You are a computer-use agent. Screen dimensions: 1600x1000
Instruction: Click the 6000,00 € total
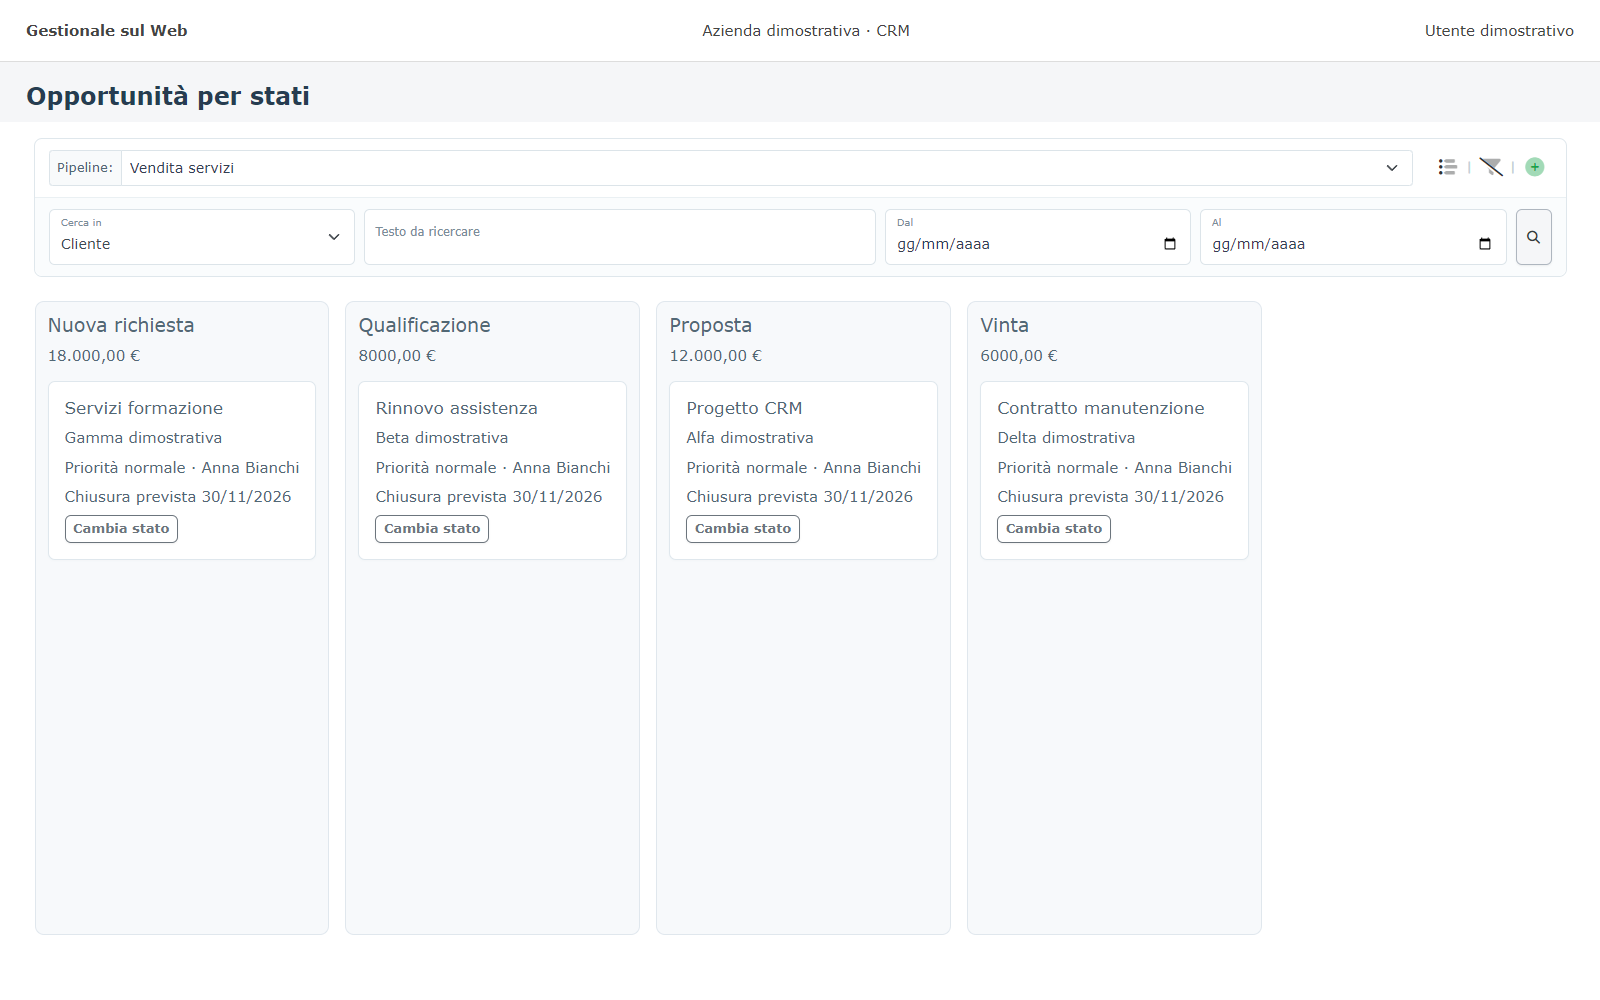(1019, 356)
